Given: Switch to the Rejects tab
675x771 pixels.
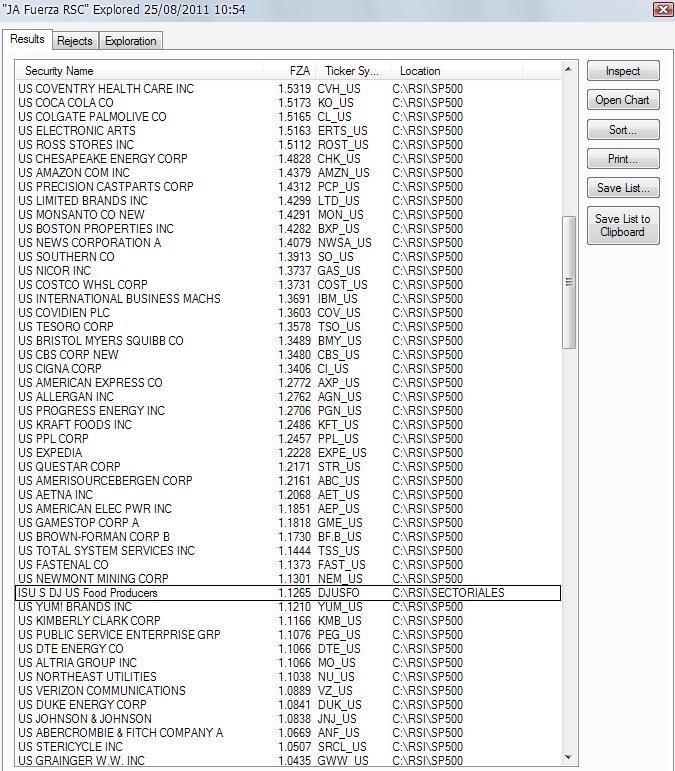Looking at the screenshot, I should point(75,41).
